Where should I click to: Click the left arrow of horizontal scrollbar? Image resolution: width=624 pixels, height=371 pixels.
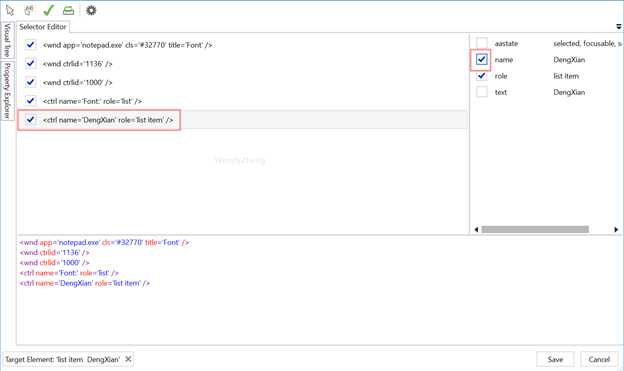pyautogui.click(x=476, y=229)
